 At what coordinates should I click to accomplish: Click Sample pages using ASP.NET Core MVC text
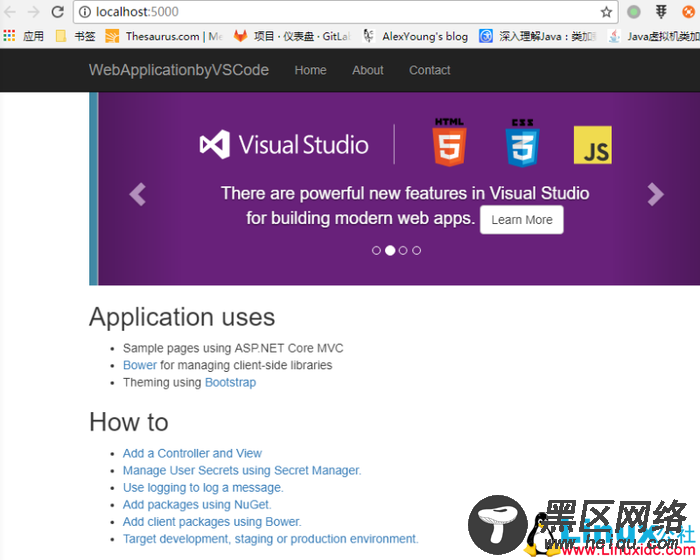tap(233, 348)
